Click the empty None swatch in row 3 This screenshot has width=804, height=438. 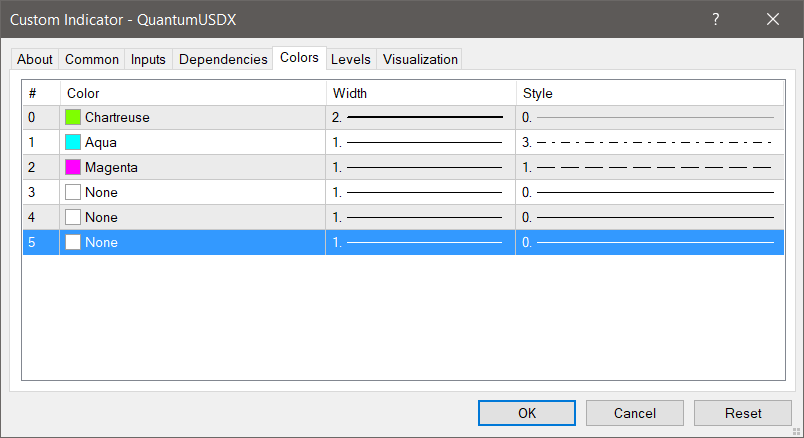(73, 192)
